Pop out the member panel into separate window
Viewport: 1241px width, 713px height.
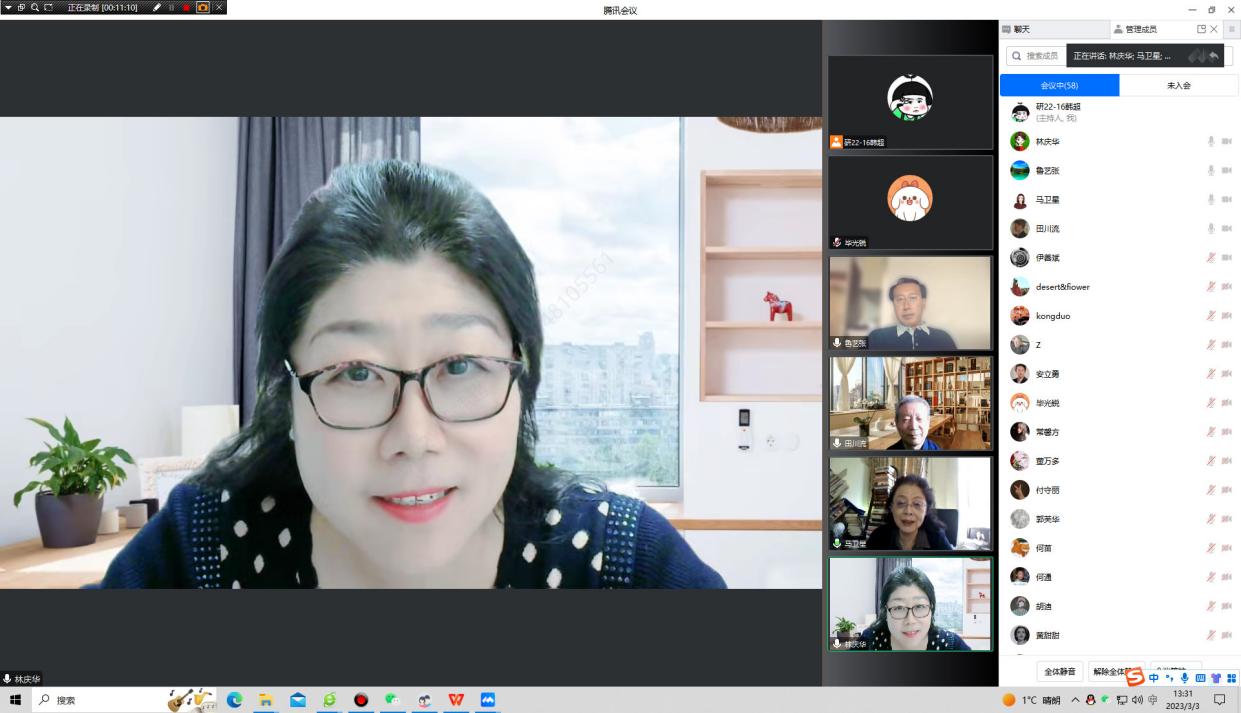pos(1201,29)
